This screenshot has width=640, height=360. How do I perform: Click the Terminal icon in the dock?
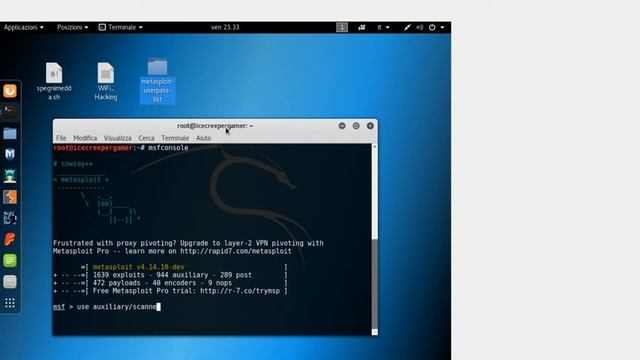point(10,111)
